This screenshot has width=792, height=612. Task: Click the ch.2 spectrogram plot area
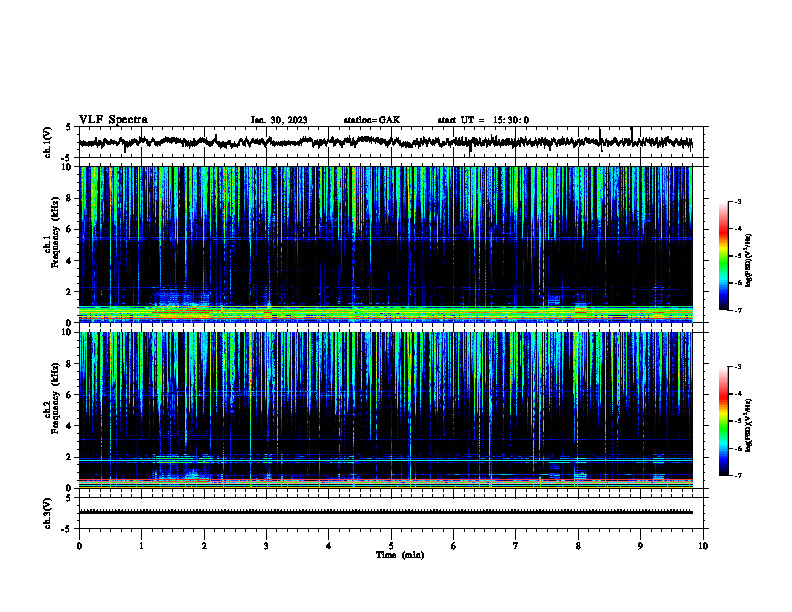click(385, 410)
